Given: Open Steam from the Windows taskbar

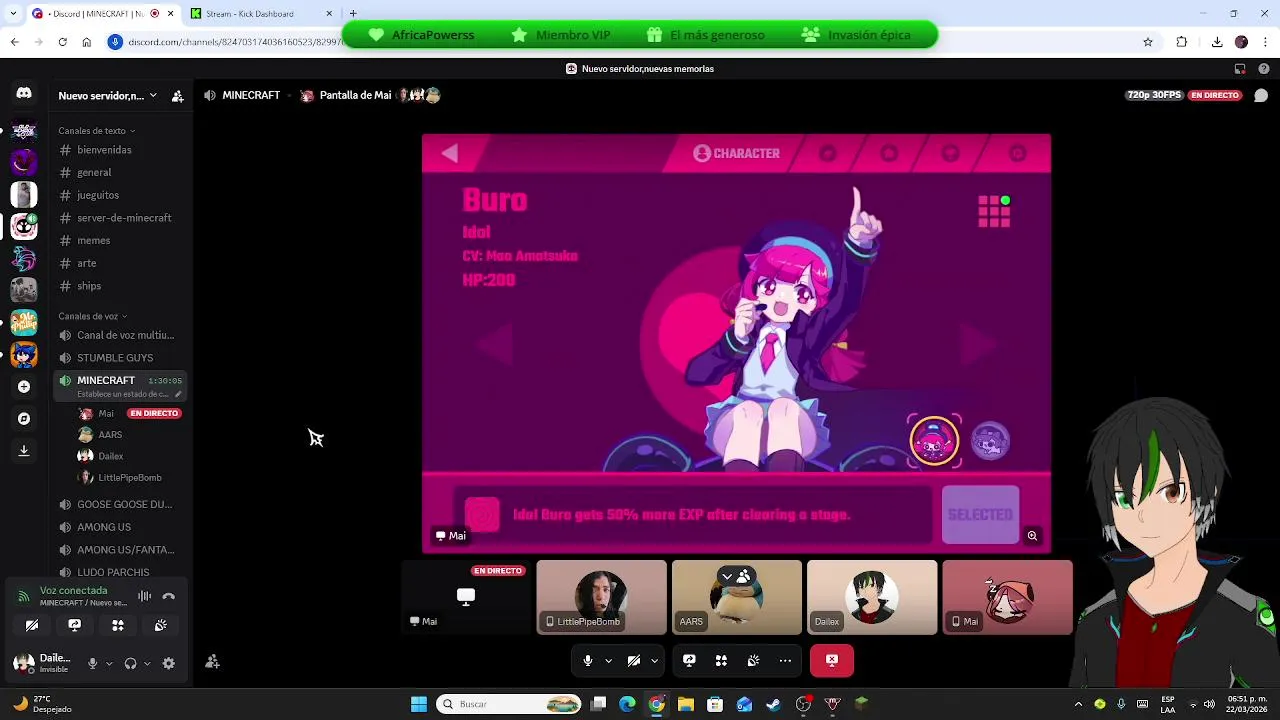Looking at the screenshot, I should click(773, 704).
